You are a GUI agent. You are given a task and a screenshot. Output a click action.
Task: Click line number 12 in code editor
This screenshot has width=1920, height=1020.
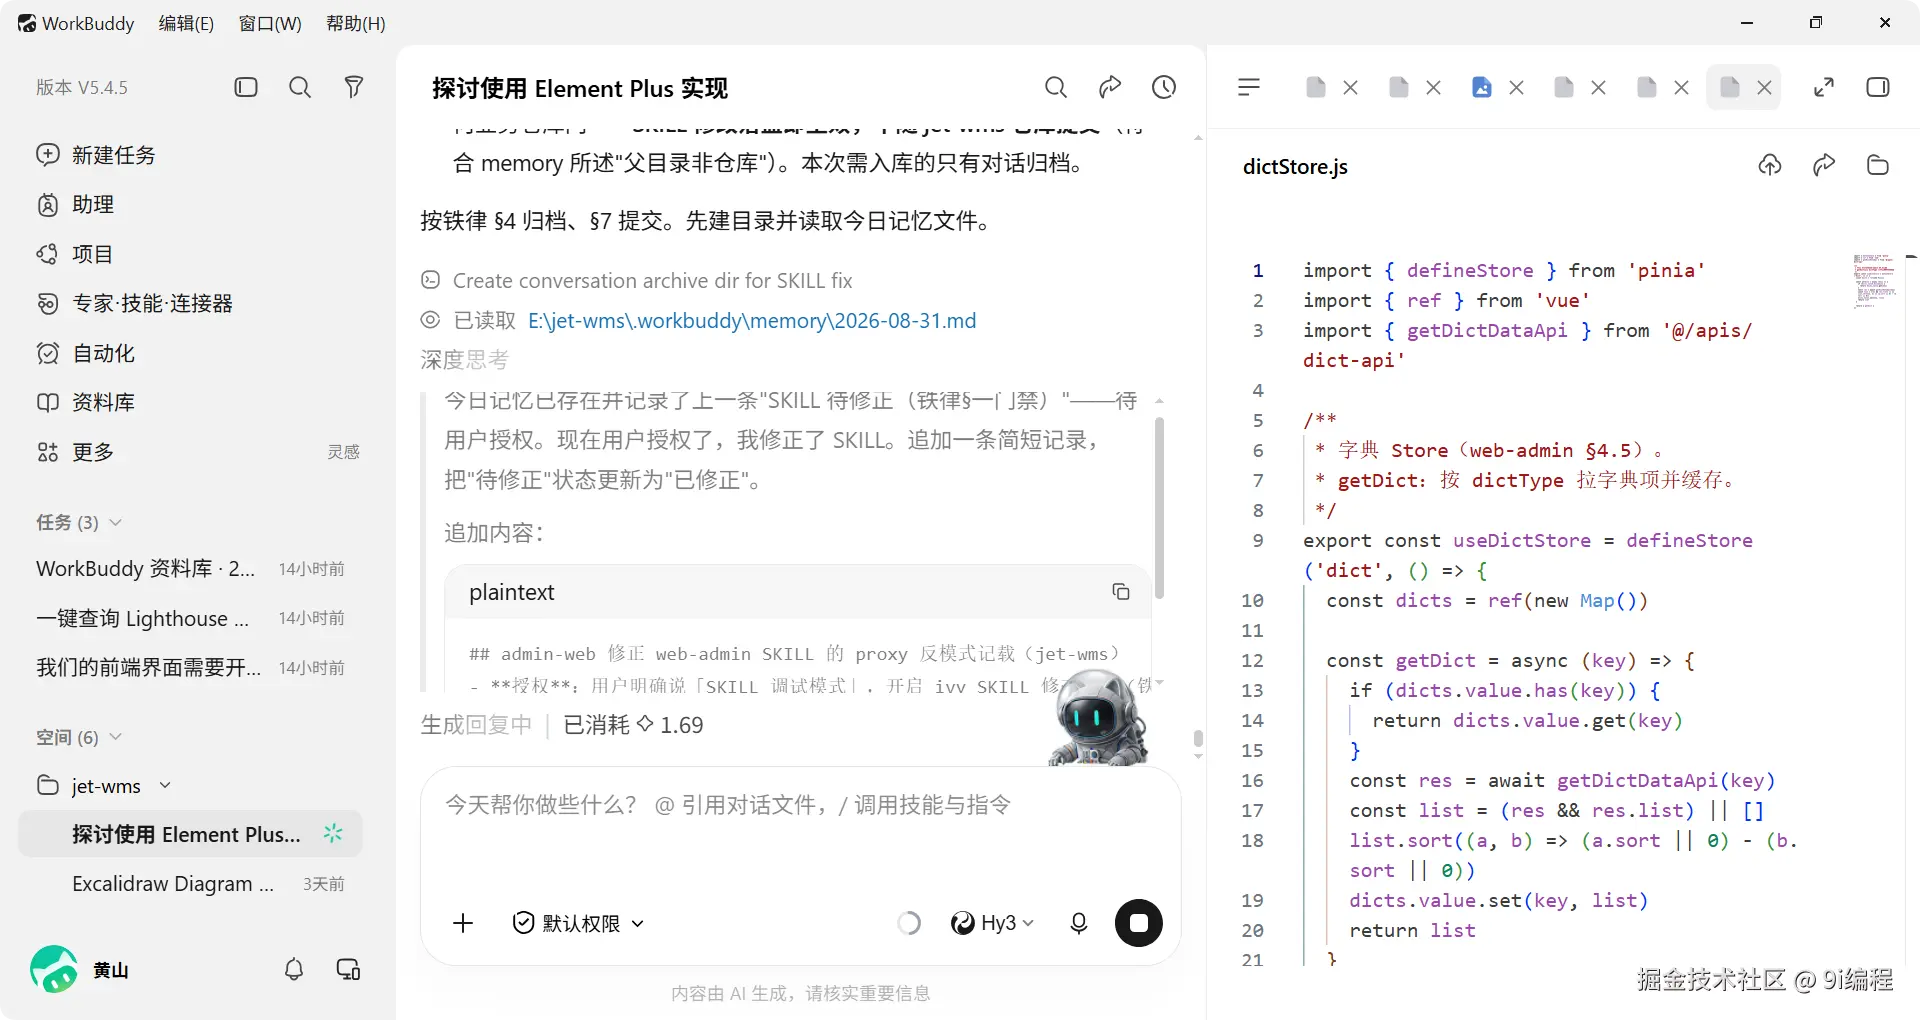(x=1253, y=660)
